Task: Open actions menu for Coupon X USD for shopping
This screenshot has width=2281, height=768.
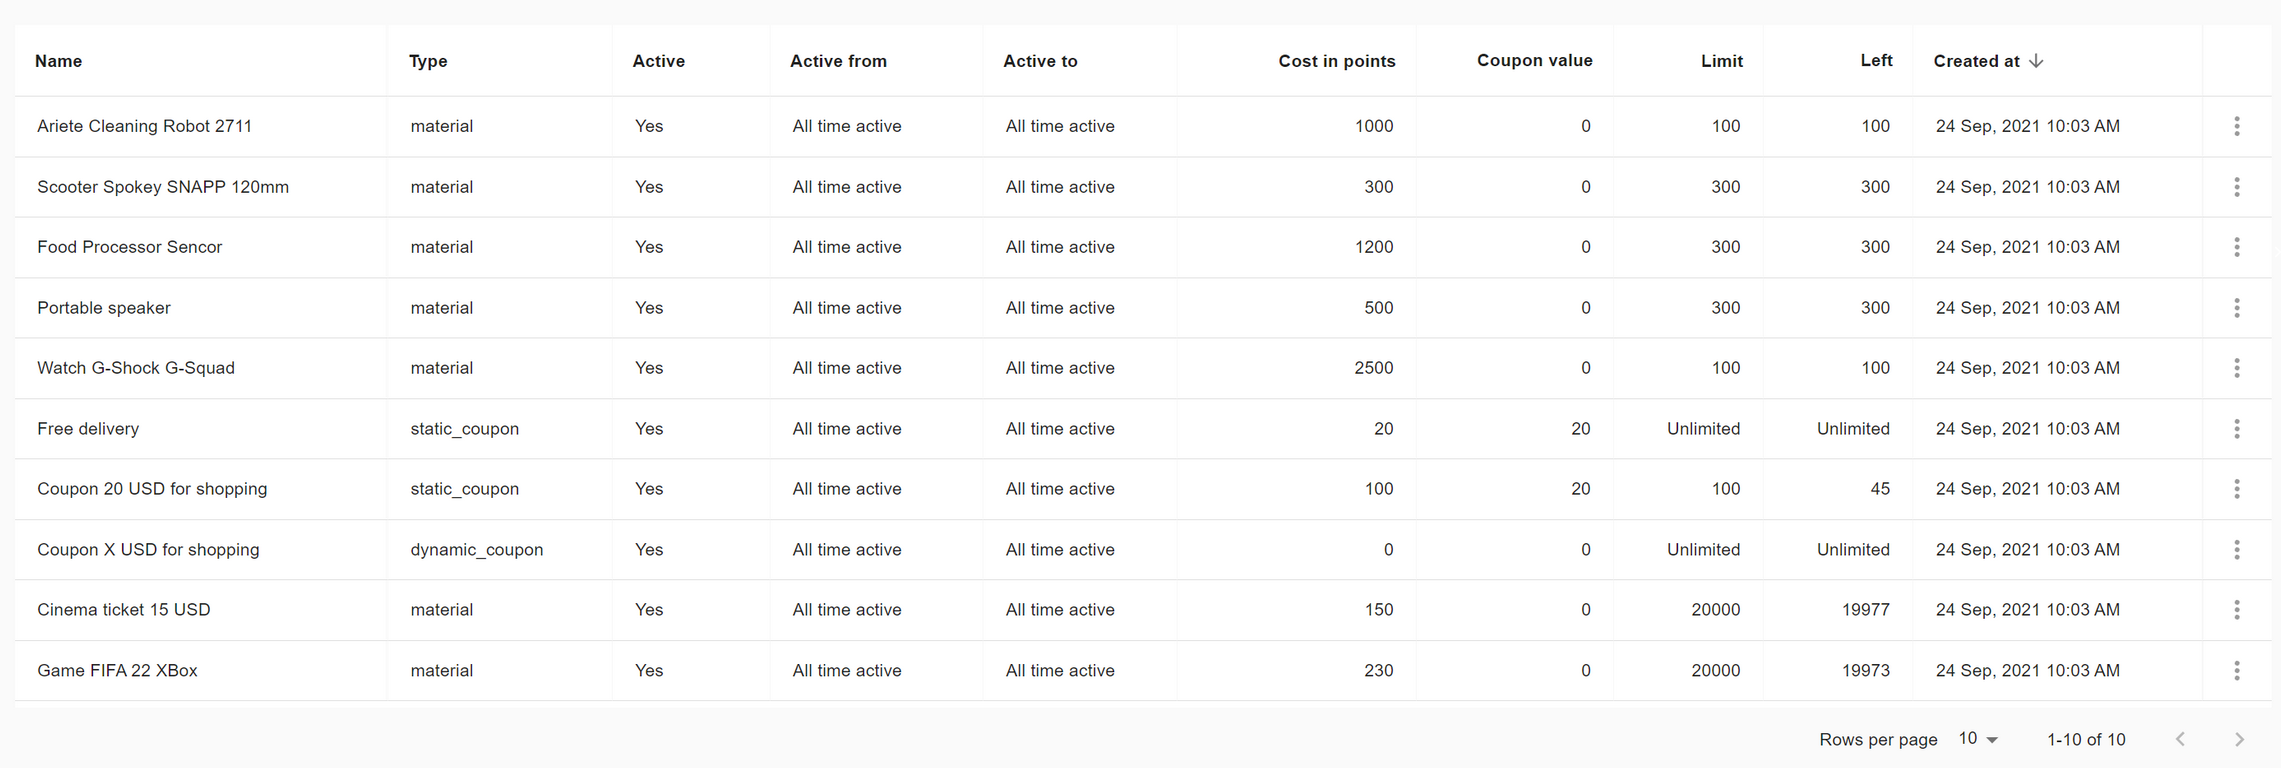Action: pyautogui.click(x=2236, y=550)
